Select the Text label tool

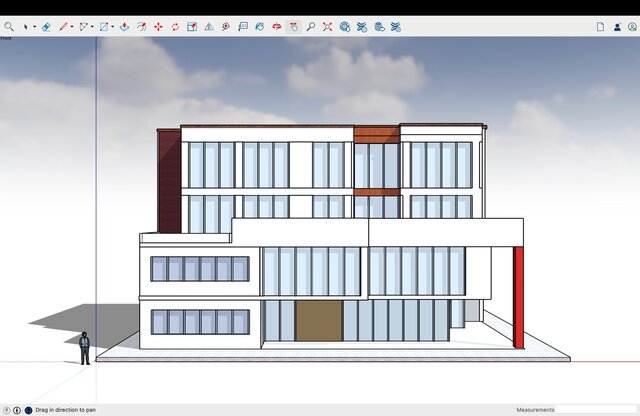tap(243, 27)
